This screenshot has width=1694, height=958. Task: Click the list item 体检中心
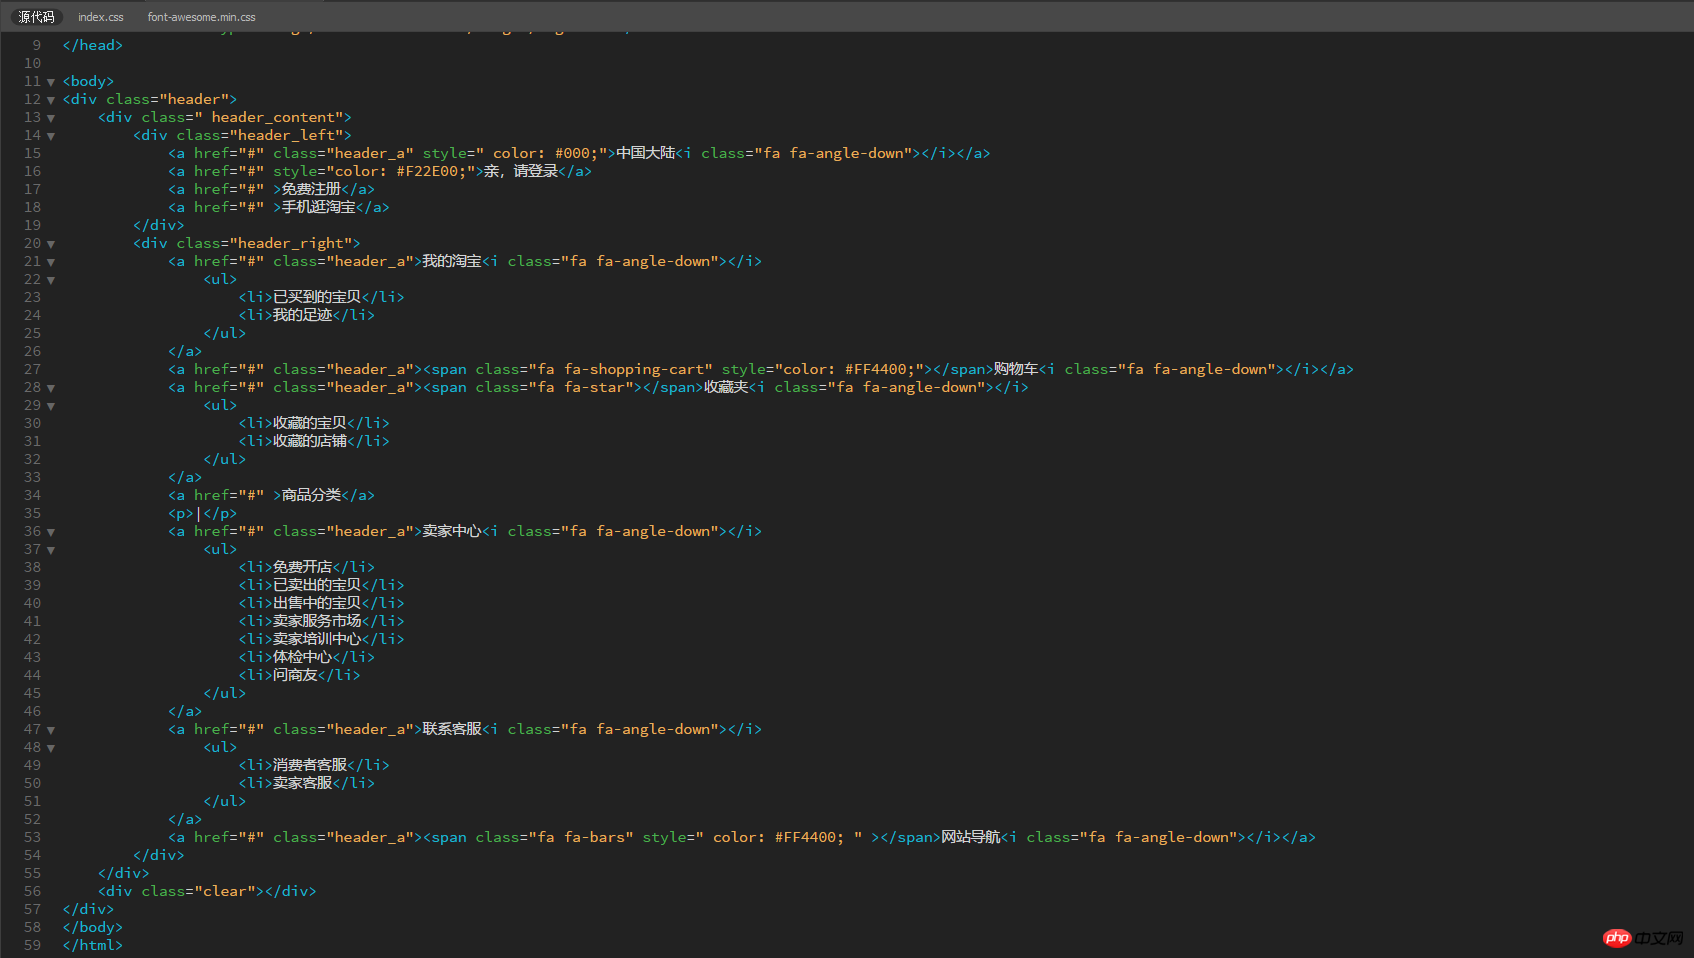point(303,657)
